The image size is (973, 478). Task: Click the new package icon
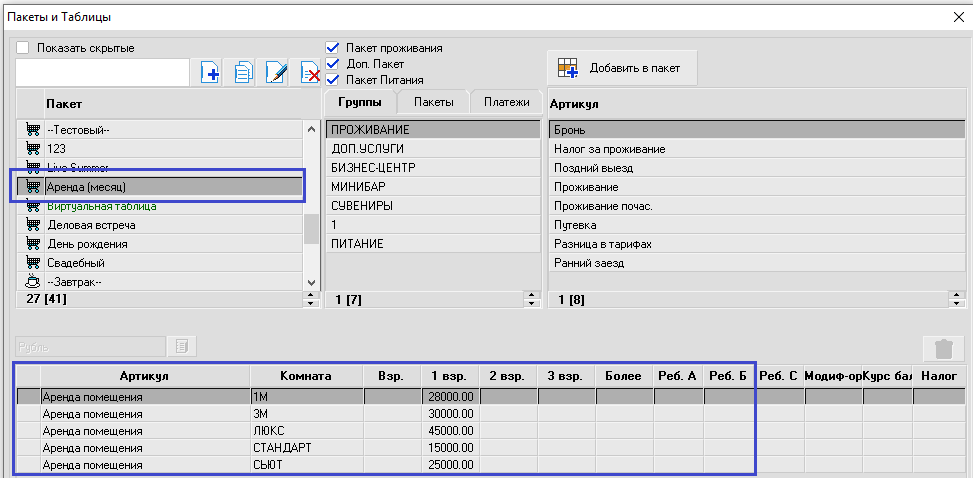click(210, 72)
